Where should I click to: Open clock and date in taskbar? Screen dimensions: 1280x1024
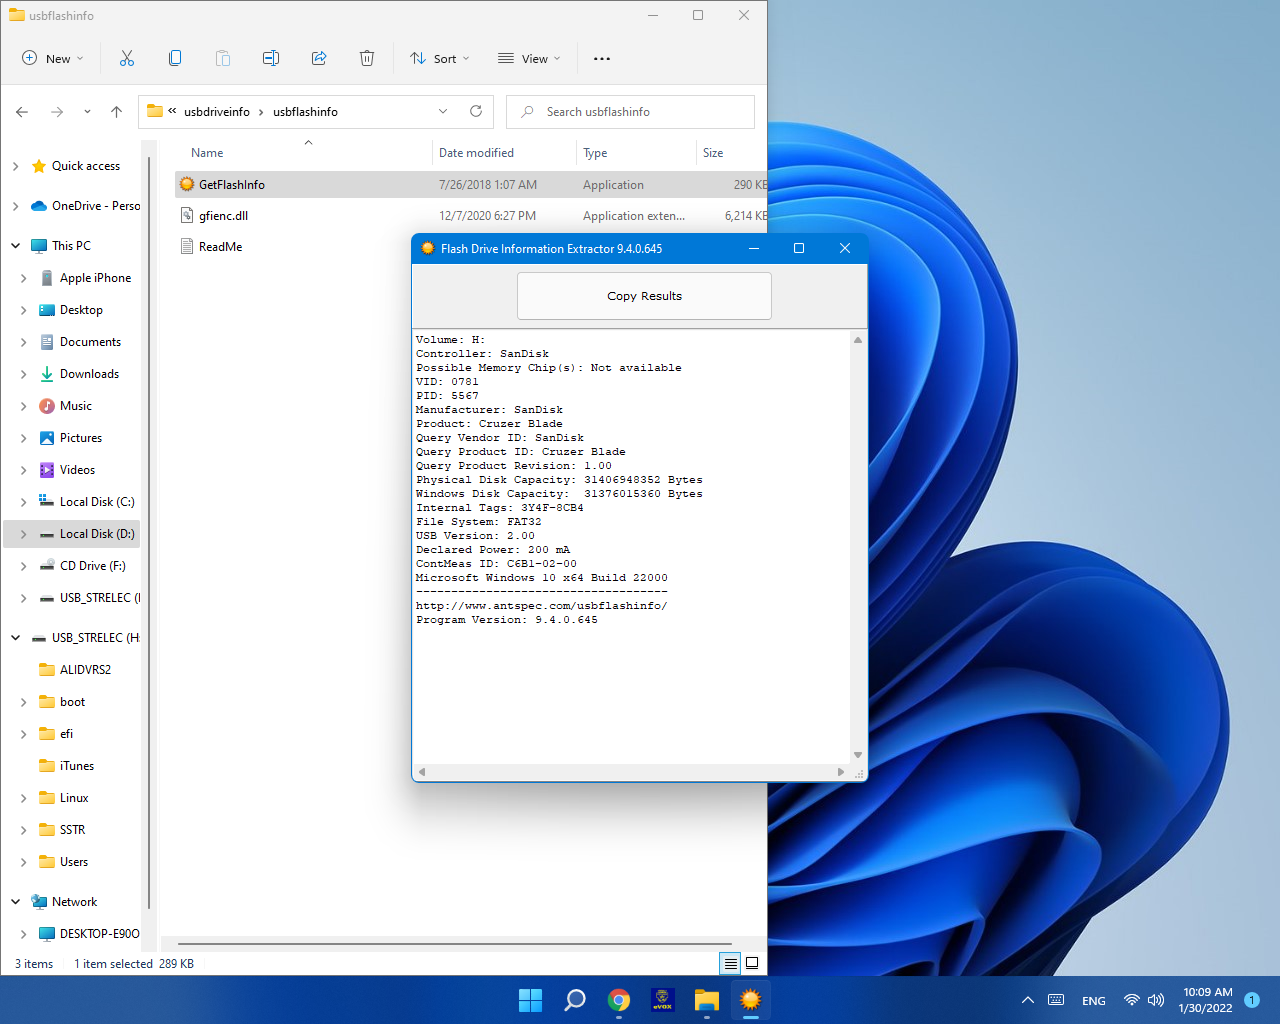[x=1206, y=1000]
